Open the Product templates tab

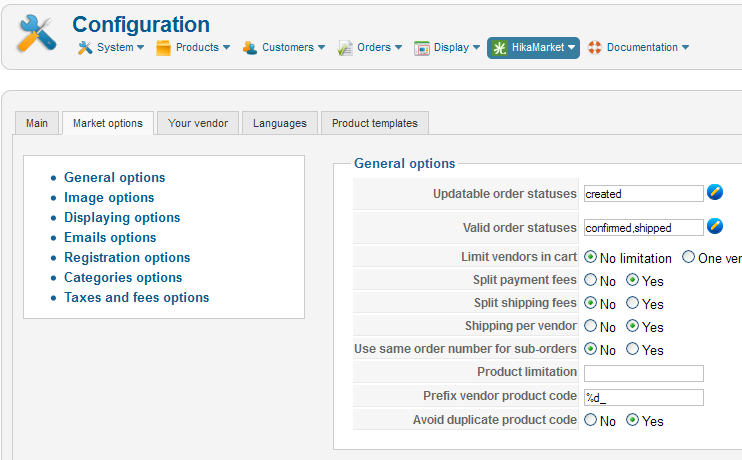[x=375, y=123]
